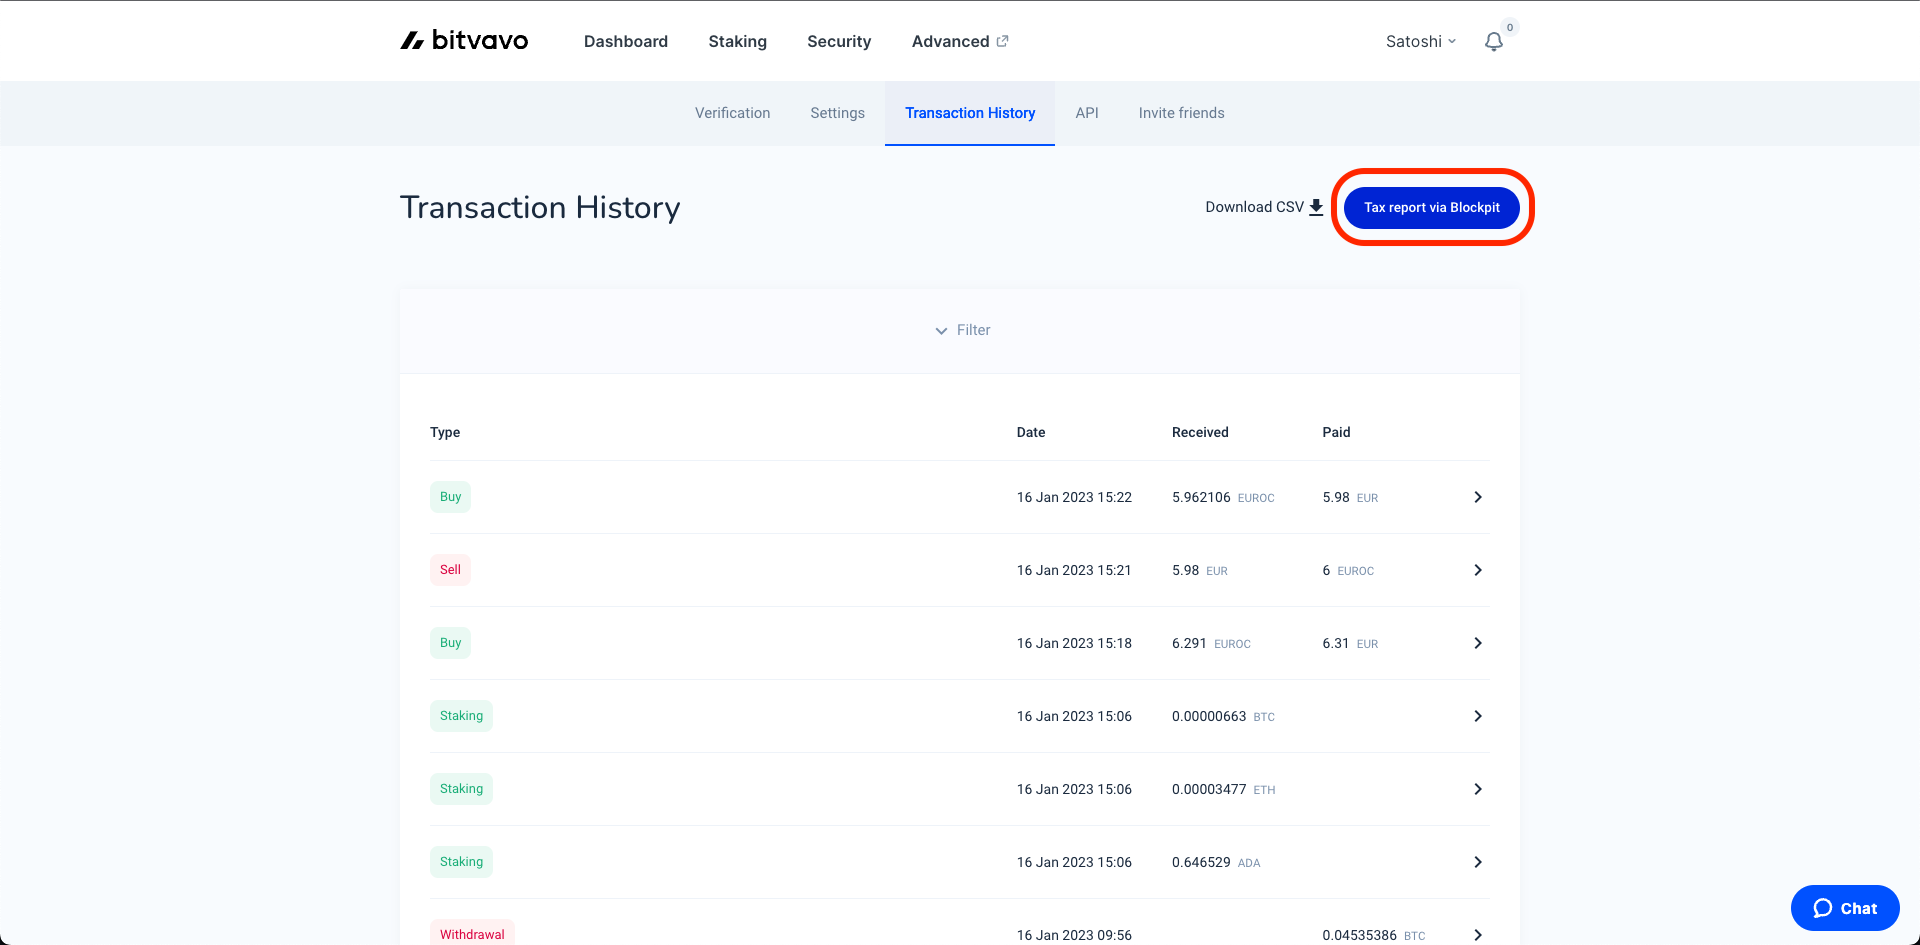Screen dimensions: 1920x945
Task: Click date 16 Jan 2023 15:22
Action: tap(1074, 497)
